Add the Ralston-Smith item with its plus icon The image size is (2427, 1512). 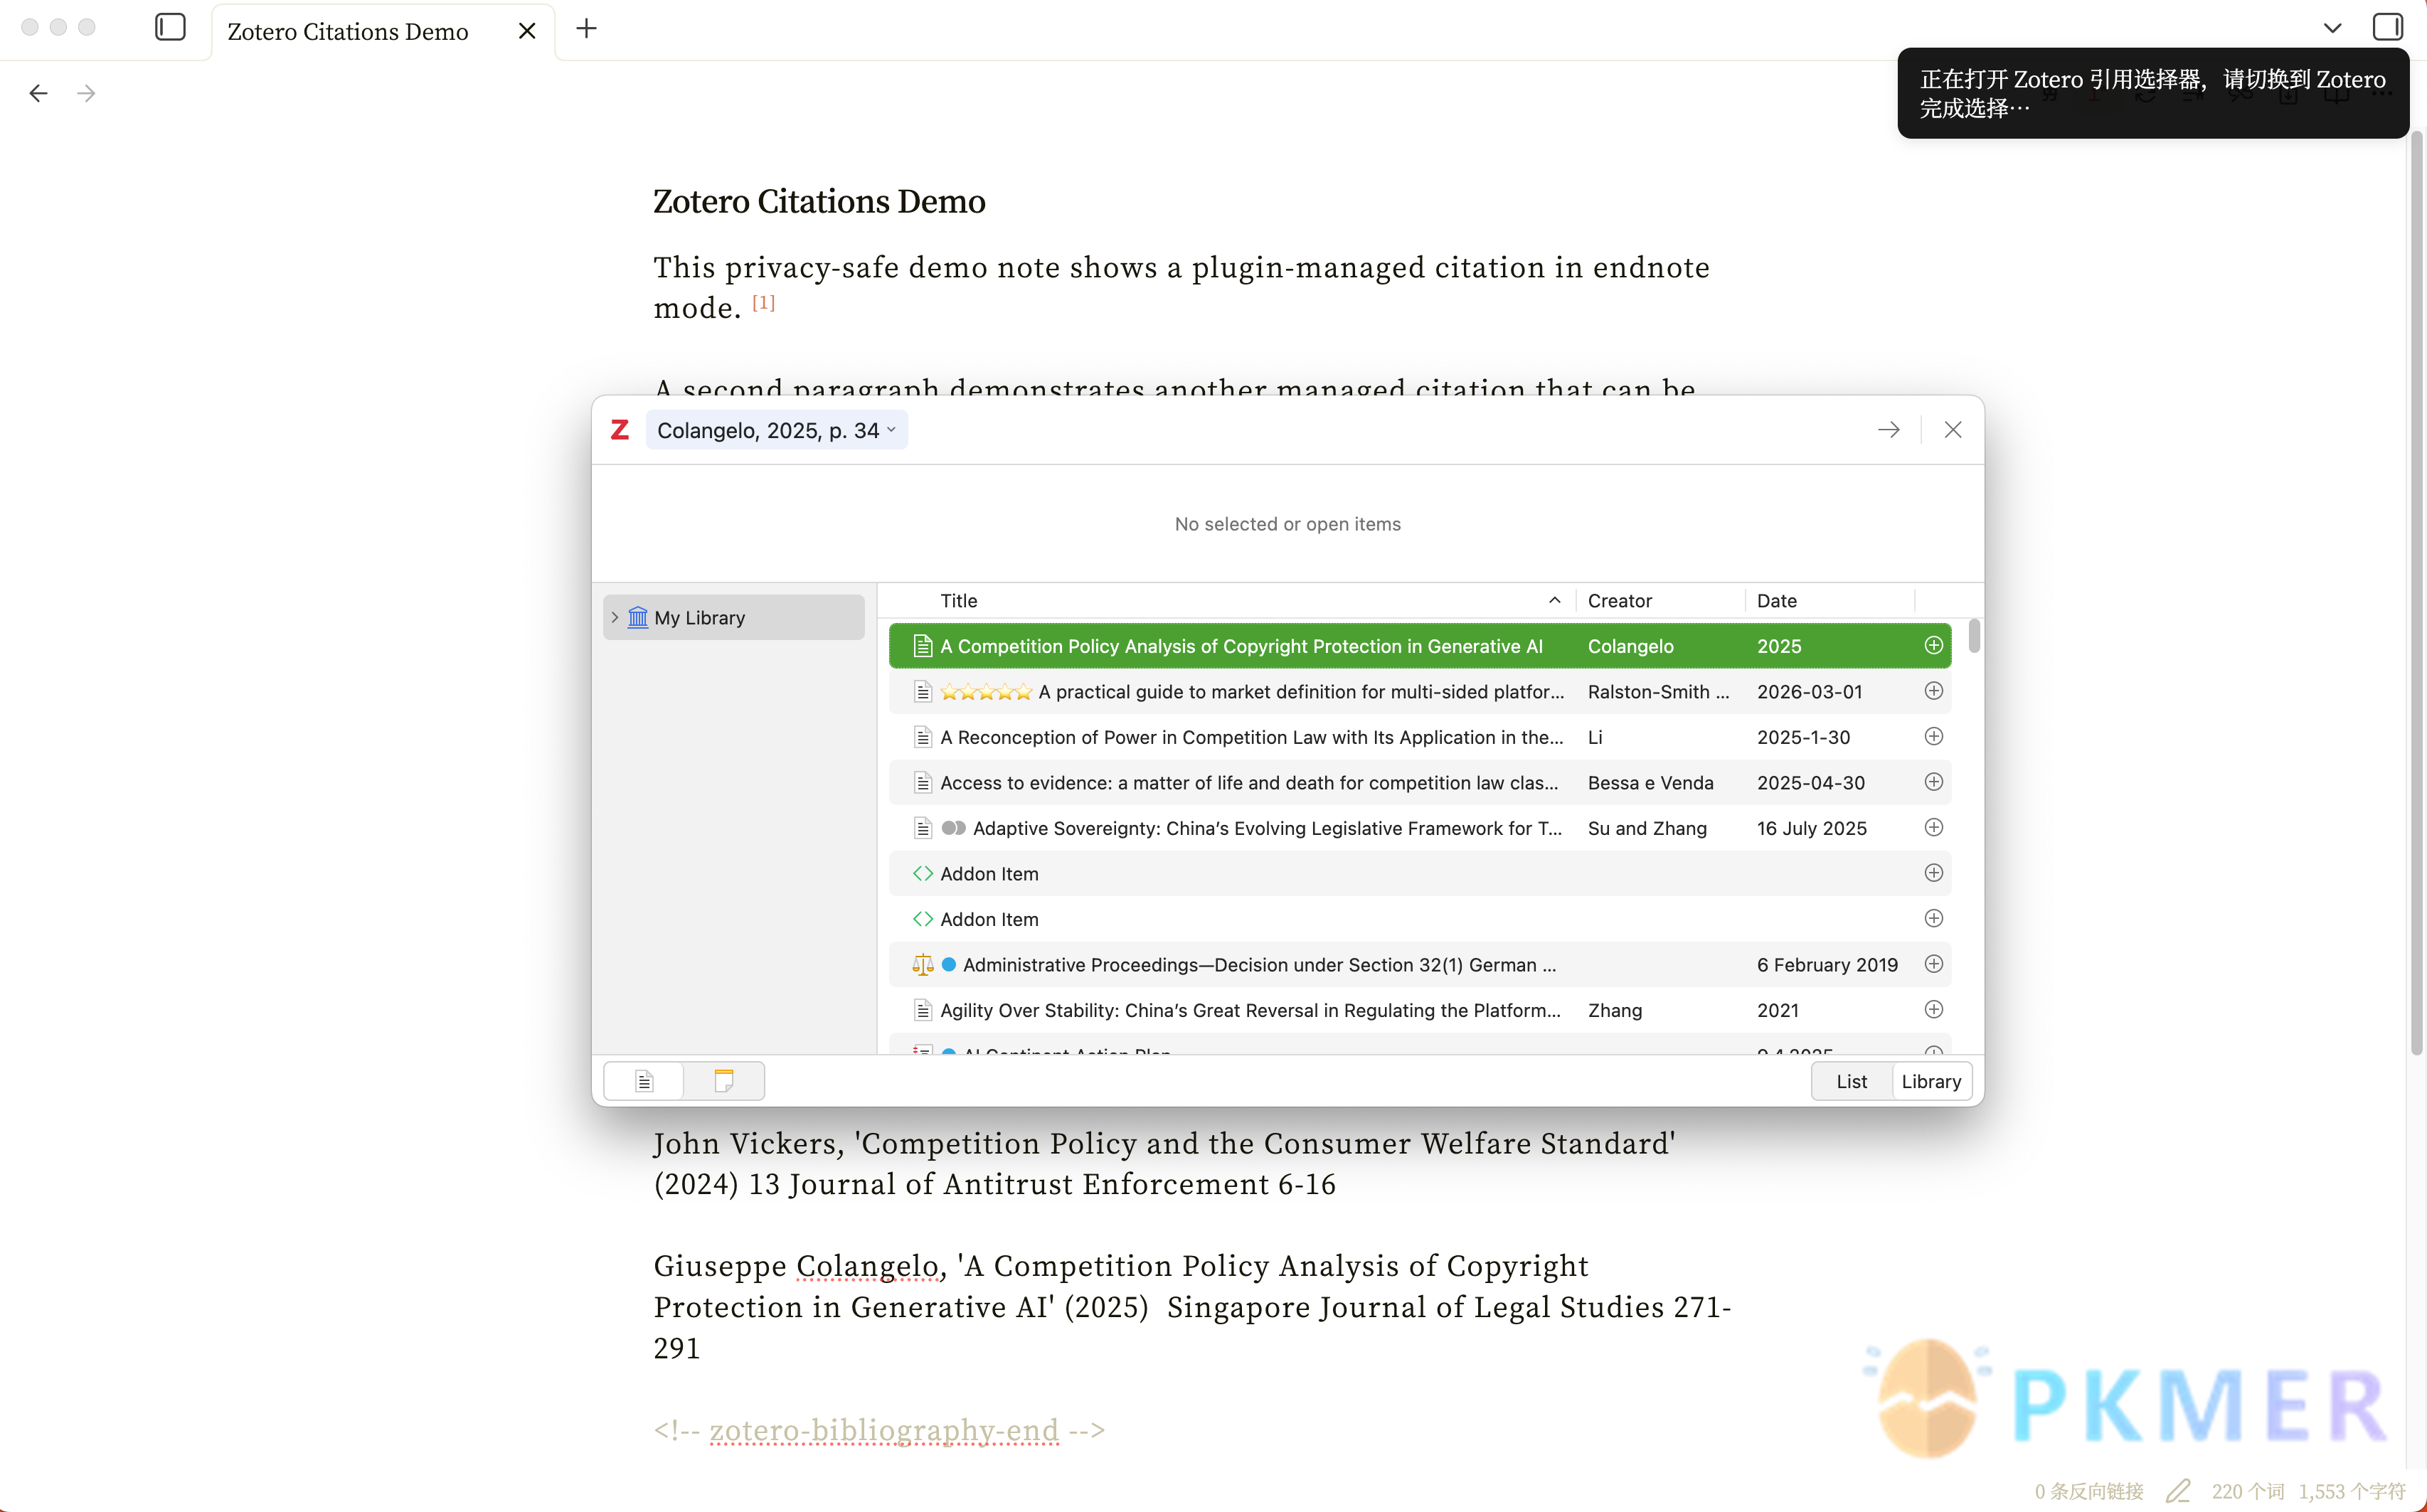(1934, 691)
